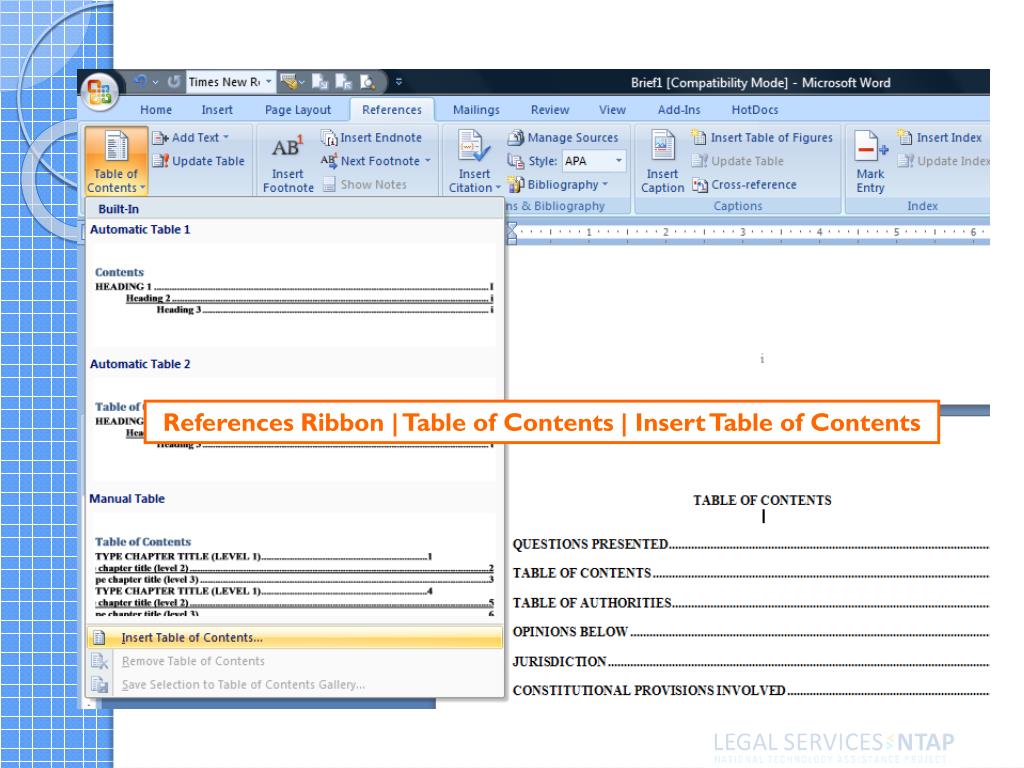Open the Home ribbon tab
1024x768 pixels.
point(156,110)
